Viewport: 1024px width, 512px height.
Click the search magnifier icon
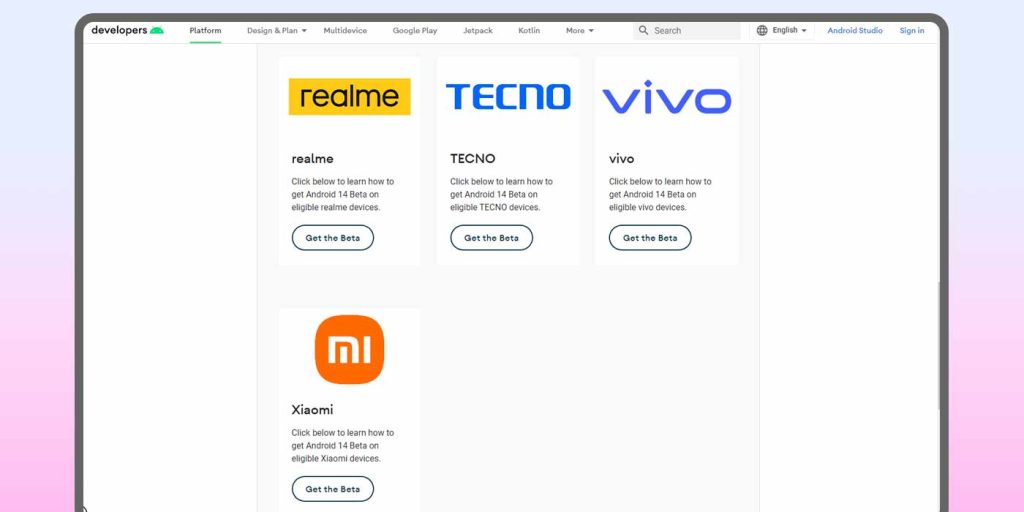point(643,30)
